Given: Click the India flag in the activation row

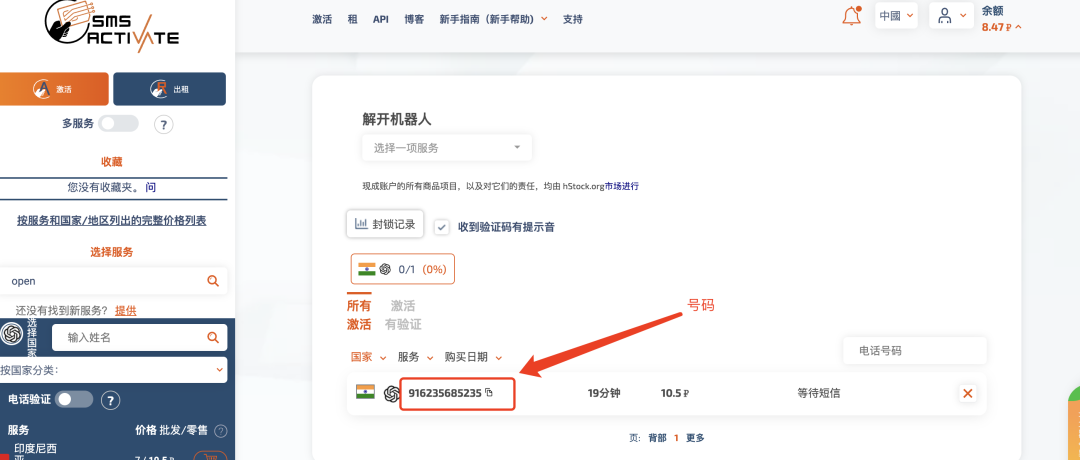Looking at the screenshot, I should click(x=365, y=393).
